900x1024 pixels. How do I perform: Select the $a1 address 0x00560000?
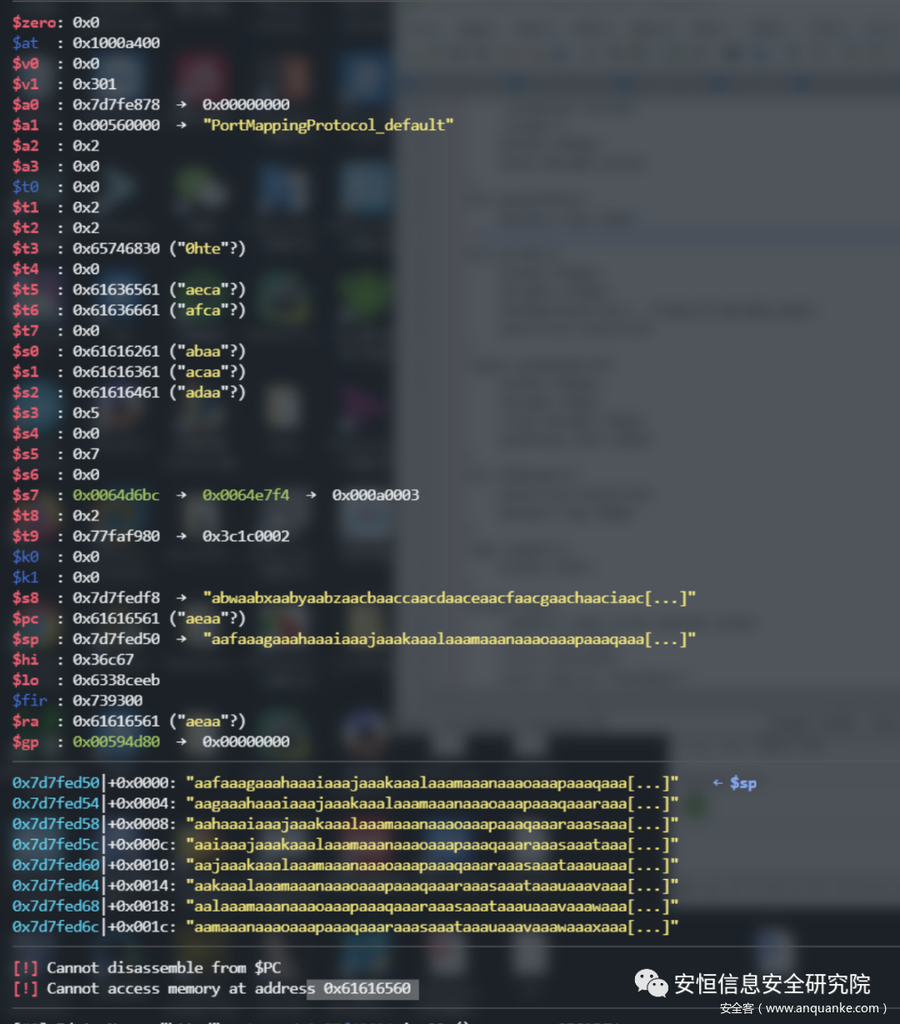116,125
